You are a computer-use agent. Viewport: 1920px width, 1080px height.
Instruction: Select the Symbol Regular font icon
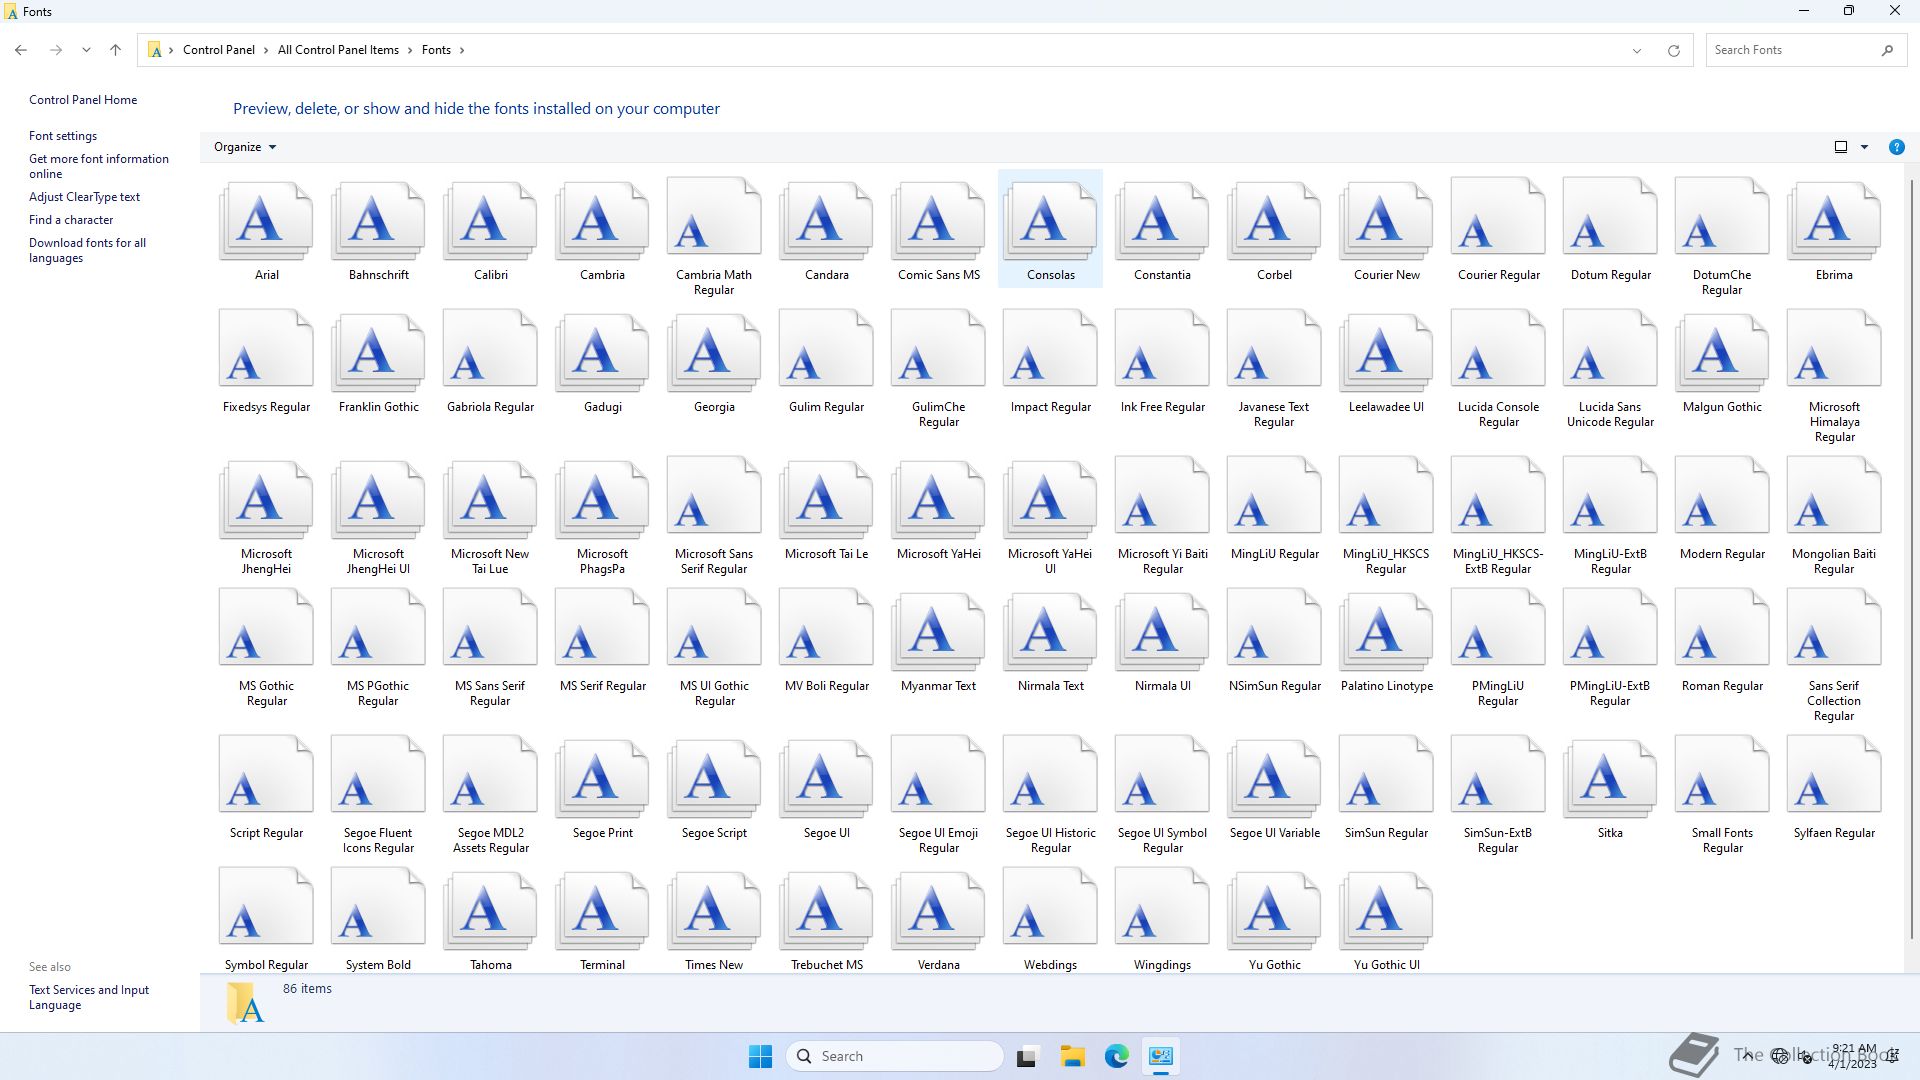pyautogui.click(x=266, y=907)
